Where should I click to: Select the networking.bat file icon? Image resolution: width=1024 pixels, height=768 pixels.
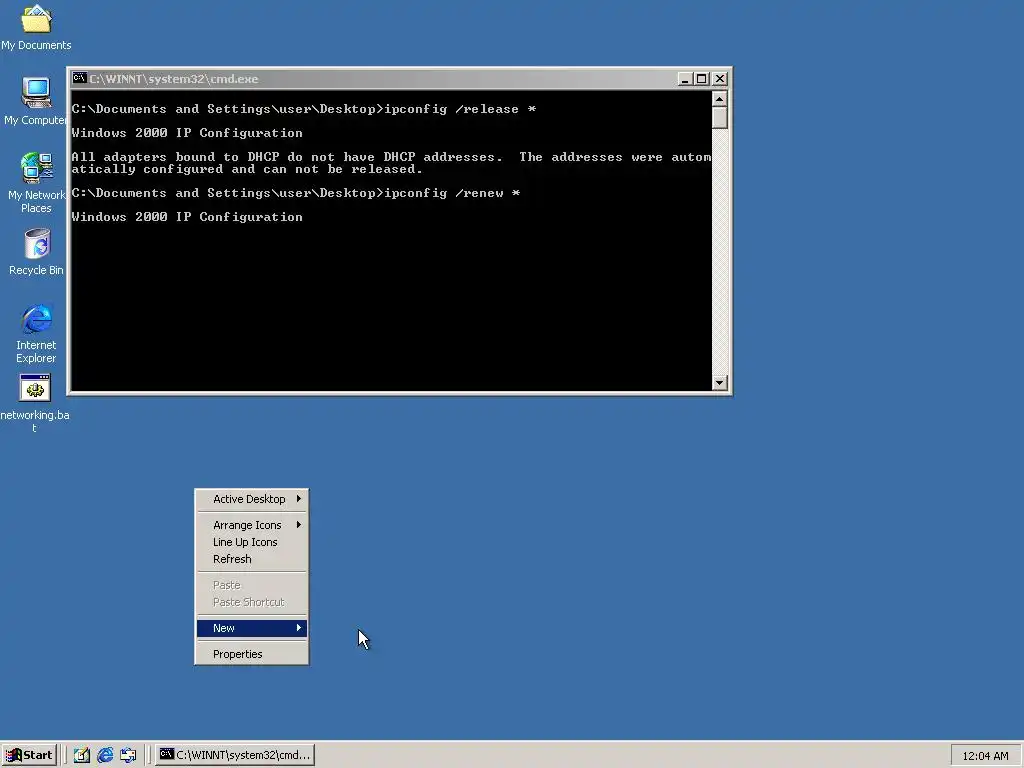click(35, 402)
